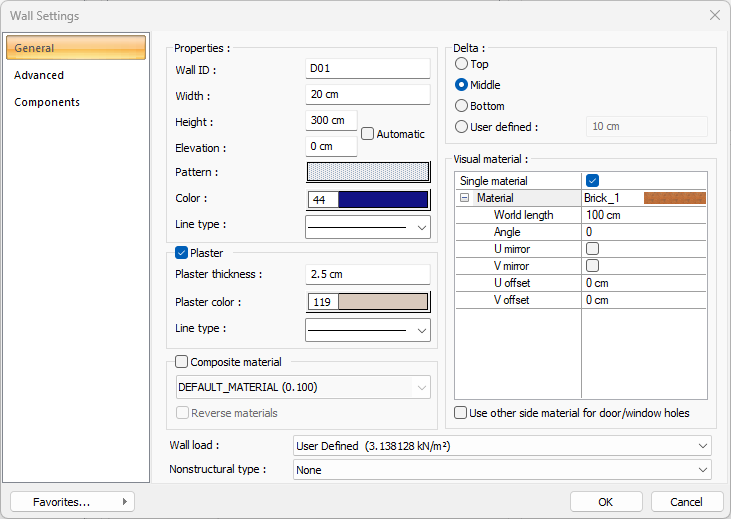Image resolution: width=731 pixels, height=519 pixels.
Task: Enable the Automatic height checkbox
Action: tap(368, 133)
